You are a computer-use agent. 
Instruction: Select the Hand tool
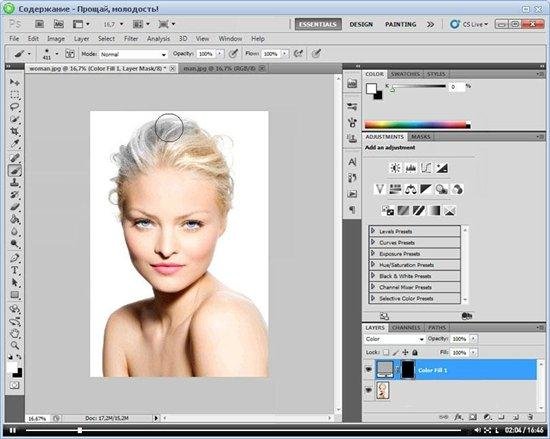[x=14, y=333]
